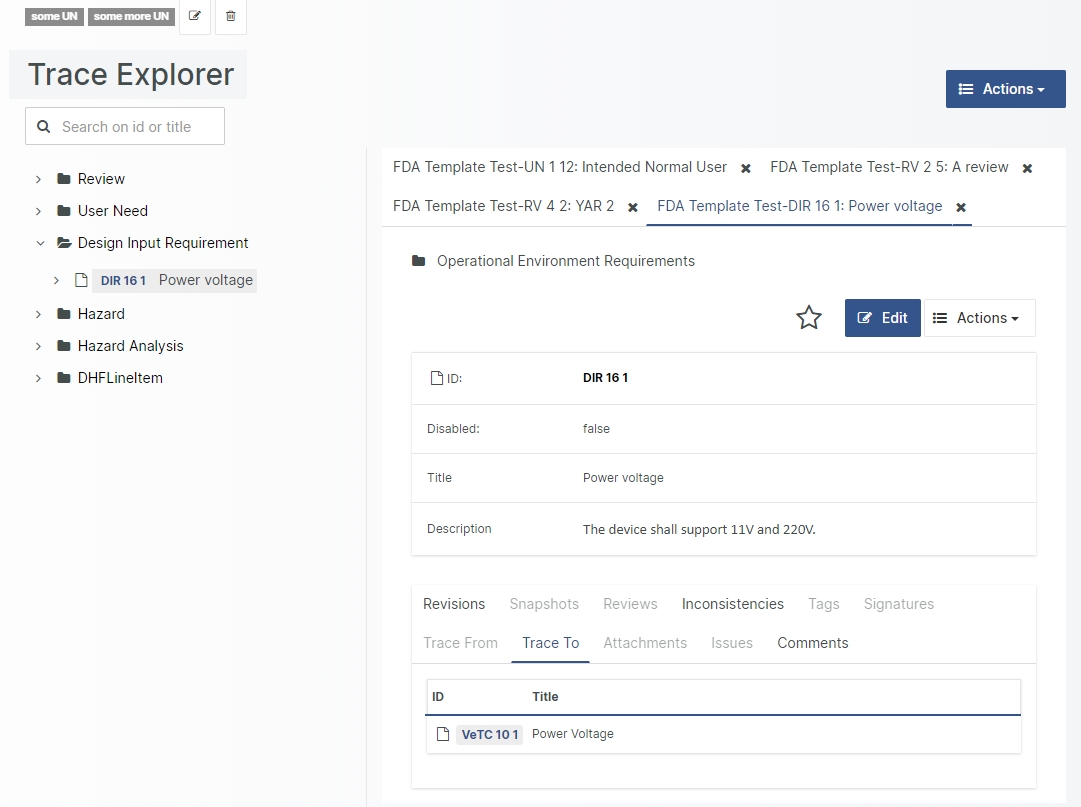
Task: Click the 'some more UN' tag
Action: (131, 16)
